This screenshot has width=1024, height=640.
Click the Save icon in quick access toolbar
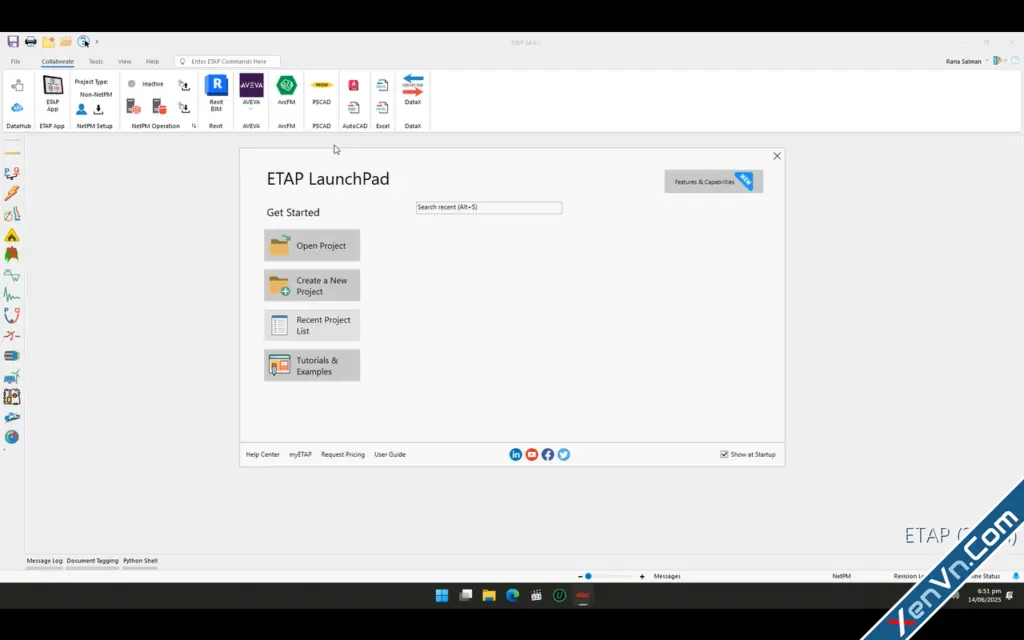[x=13, y=42]
